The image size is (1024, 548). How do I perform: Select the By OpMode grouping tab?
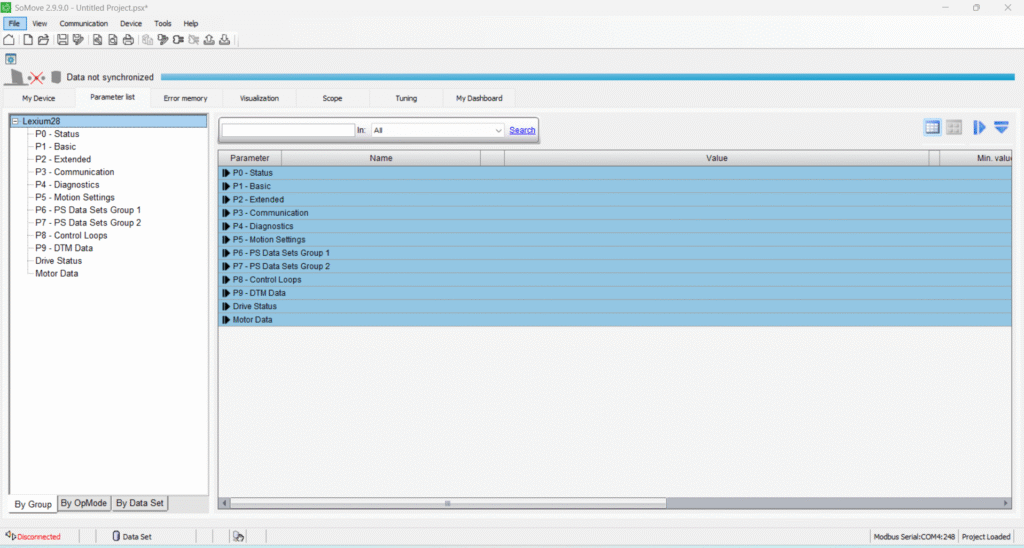pos(83,503)
